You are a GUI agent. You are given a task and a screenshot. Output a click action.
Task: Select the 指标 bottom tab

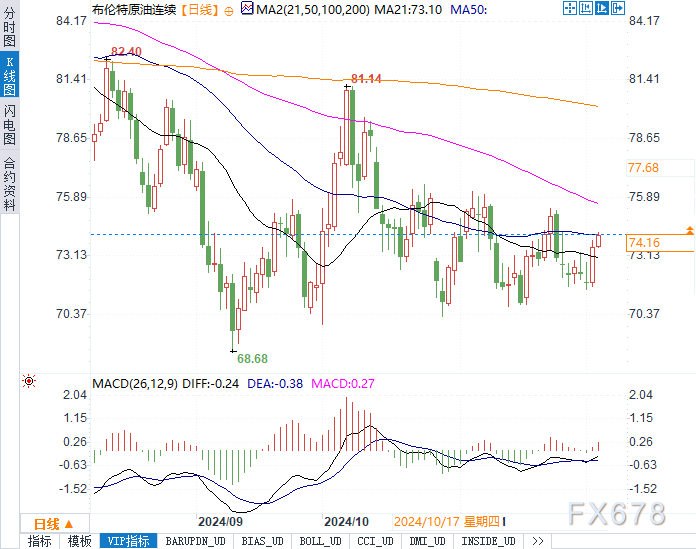(40, 541)
